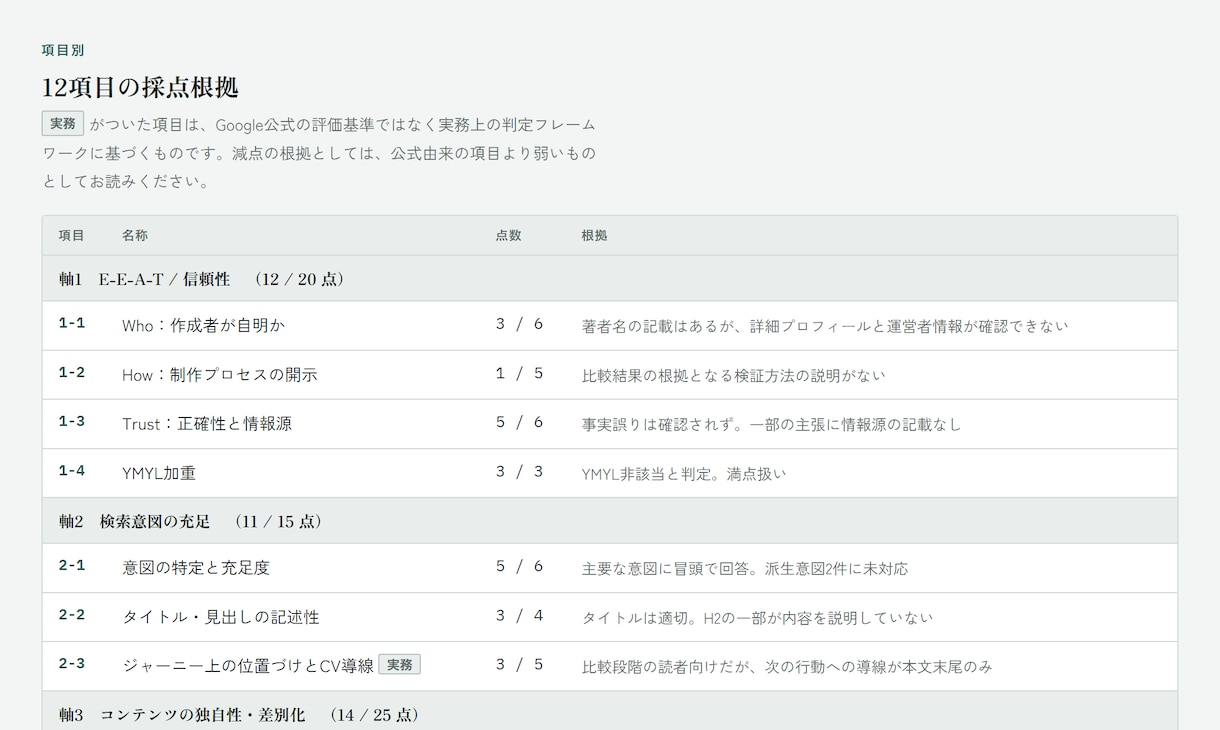Click item number 2-3
The width and height of the screenshot is (1220, 730).
tap(72, 663)
